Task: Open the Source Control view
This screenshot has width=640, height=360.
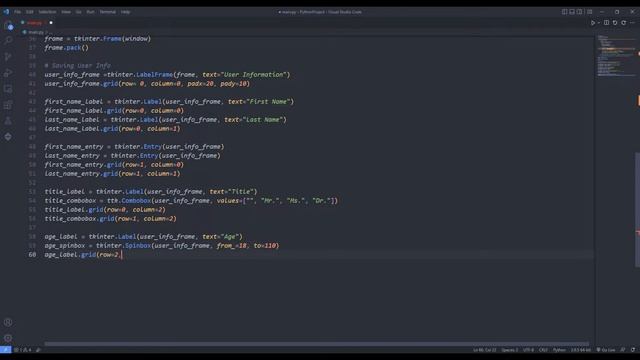Action: click(x=8, y=57)
